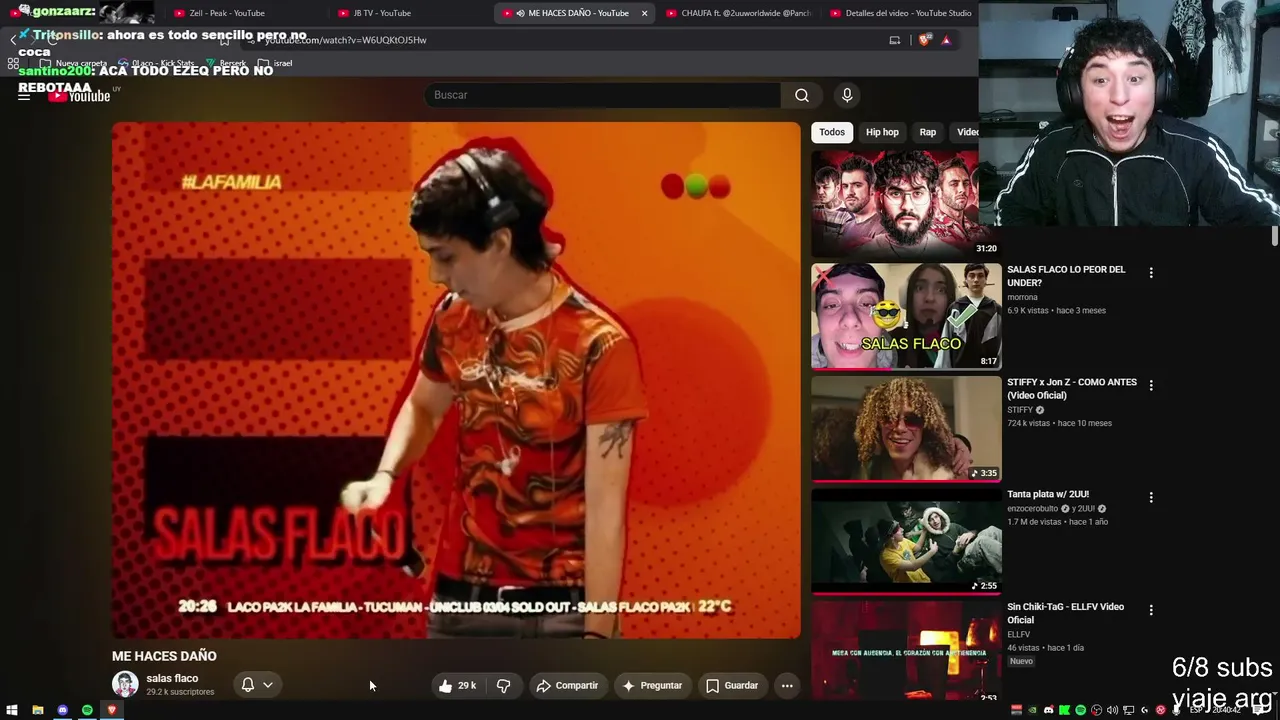Open the Detalles del video YouTube Studio tab
This screenshot has width=1280, height=720.
click(900, 13)
